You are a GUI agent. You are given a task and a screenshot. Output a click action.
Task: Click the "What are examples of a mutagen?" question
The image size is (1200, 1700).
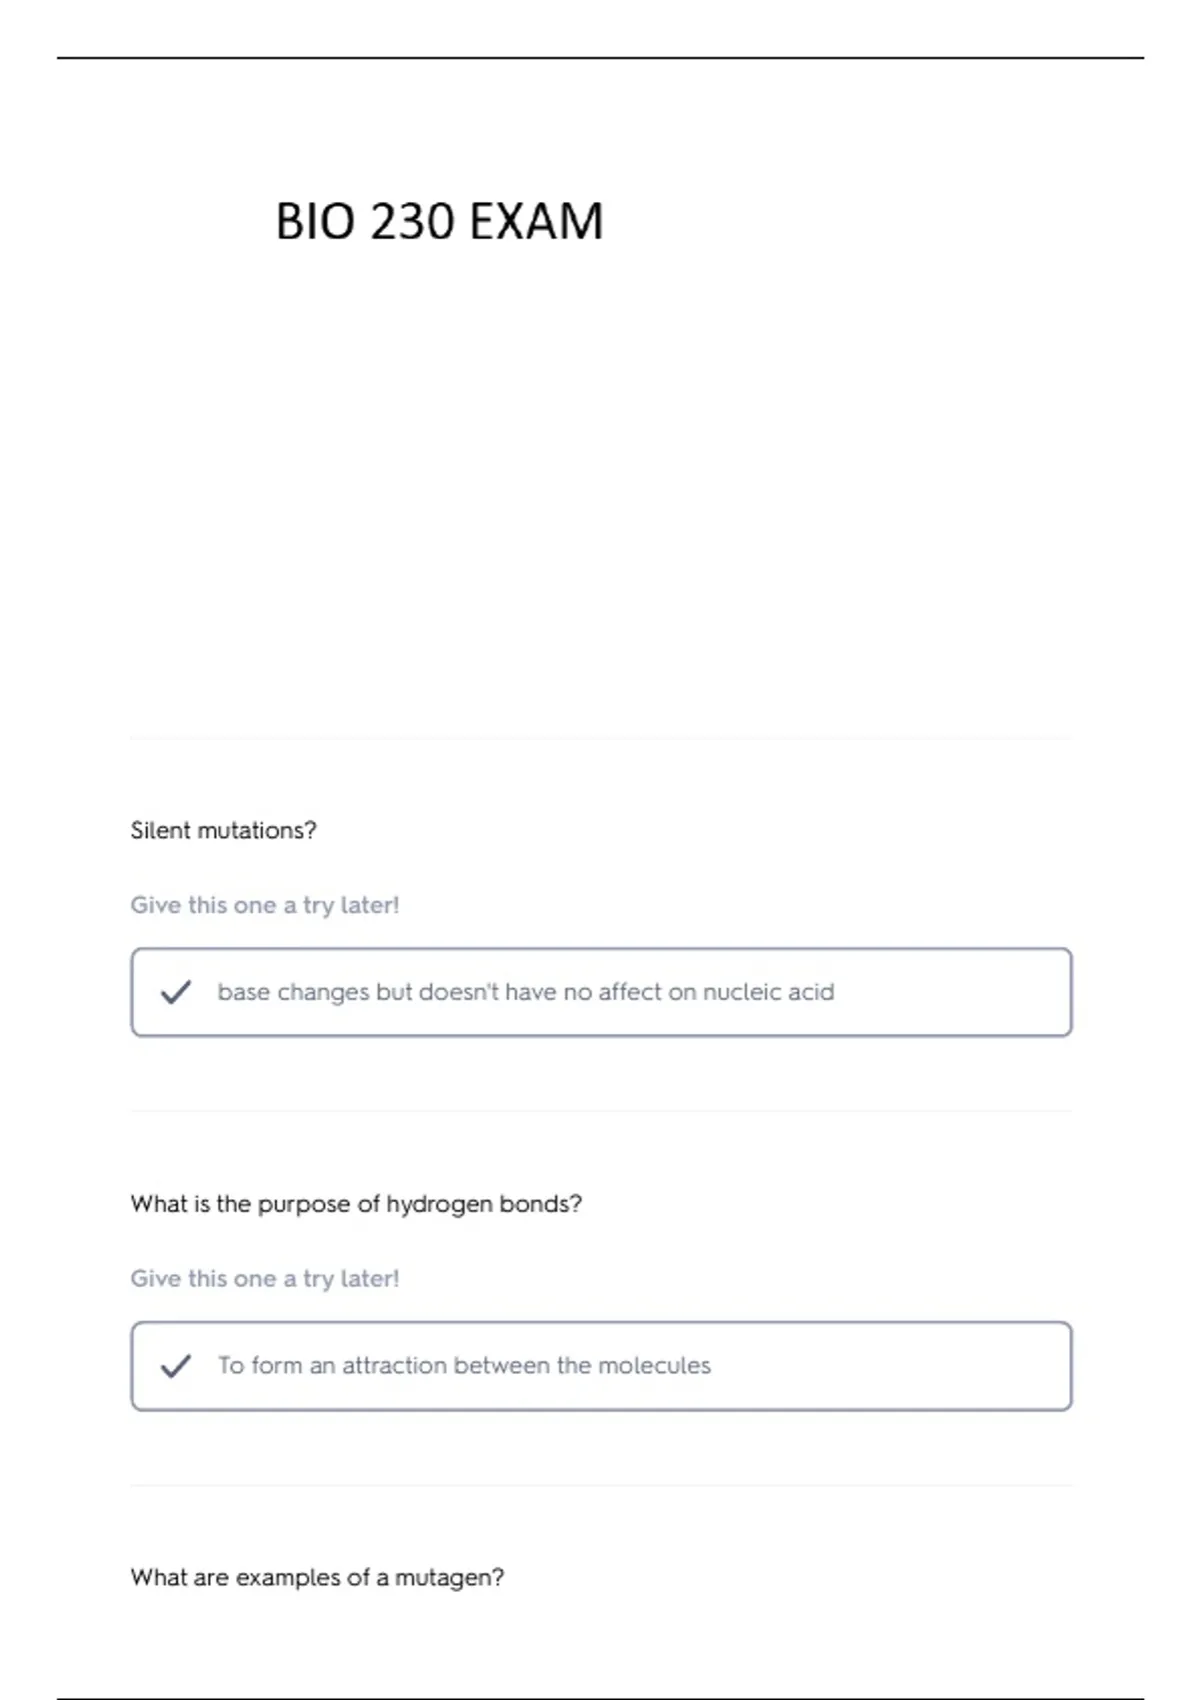(x=317, y=1578)
